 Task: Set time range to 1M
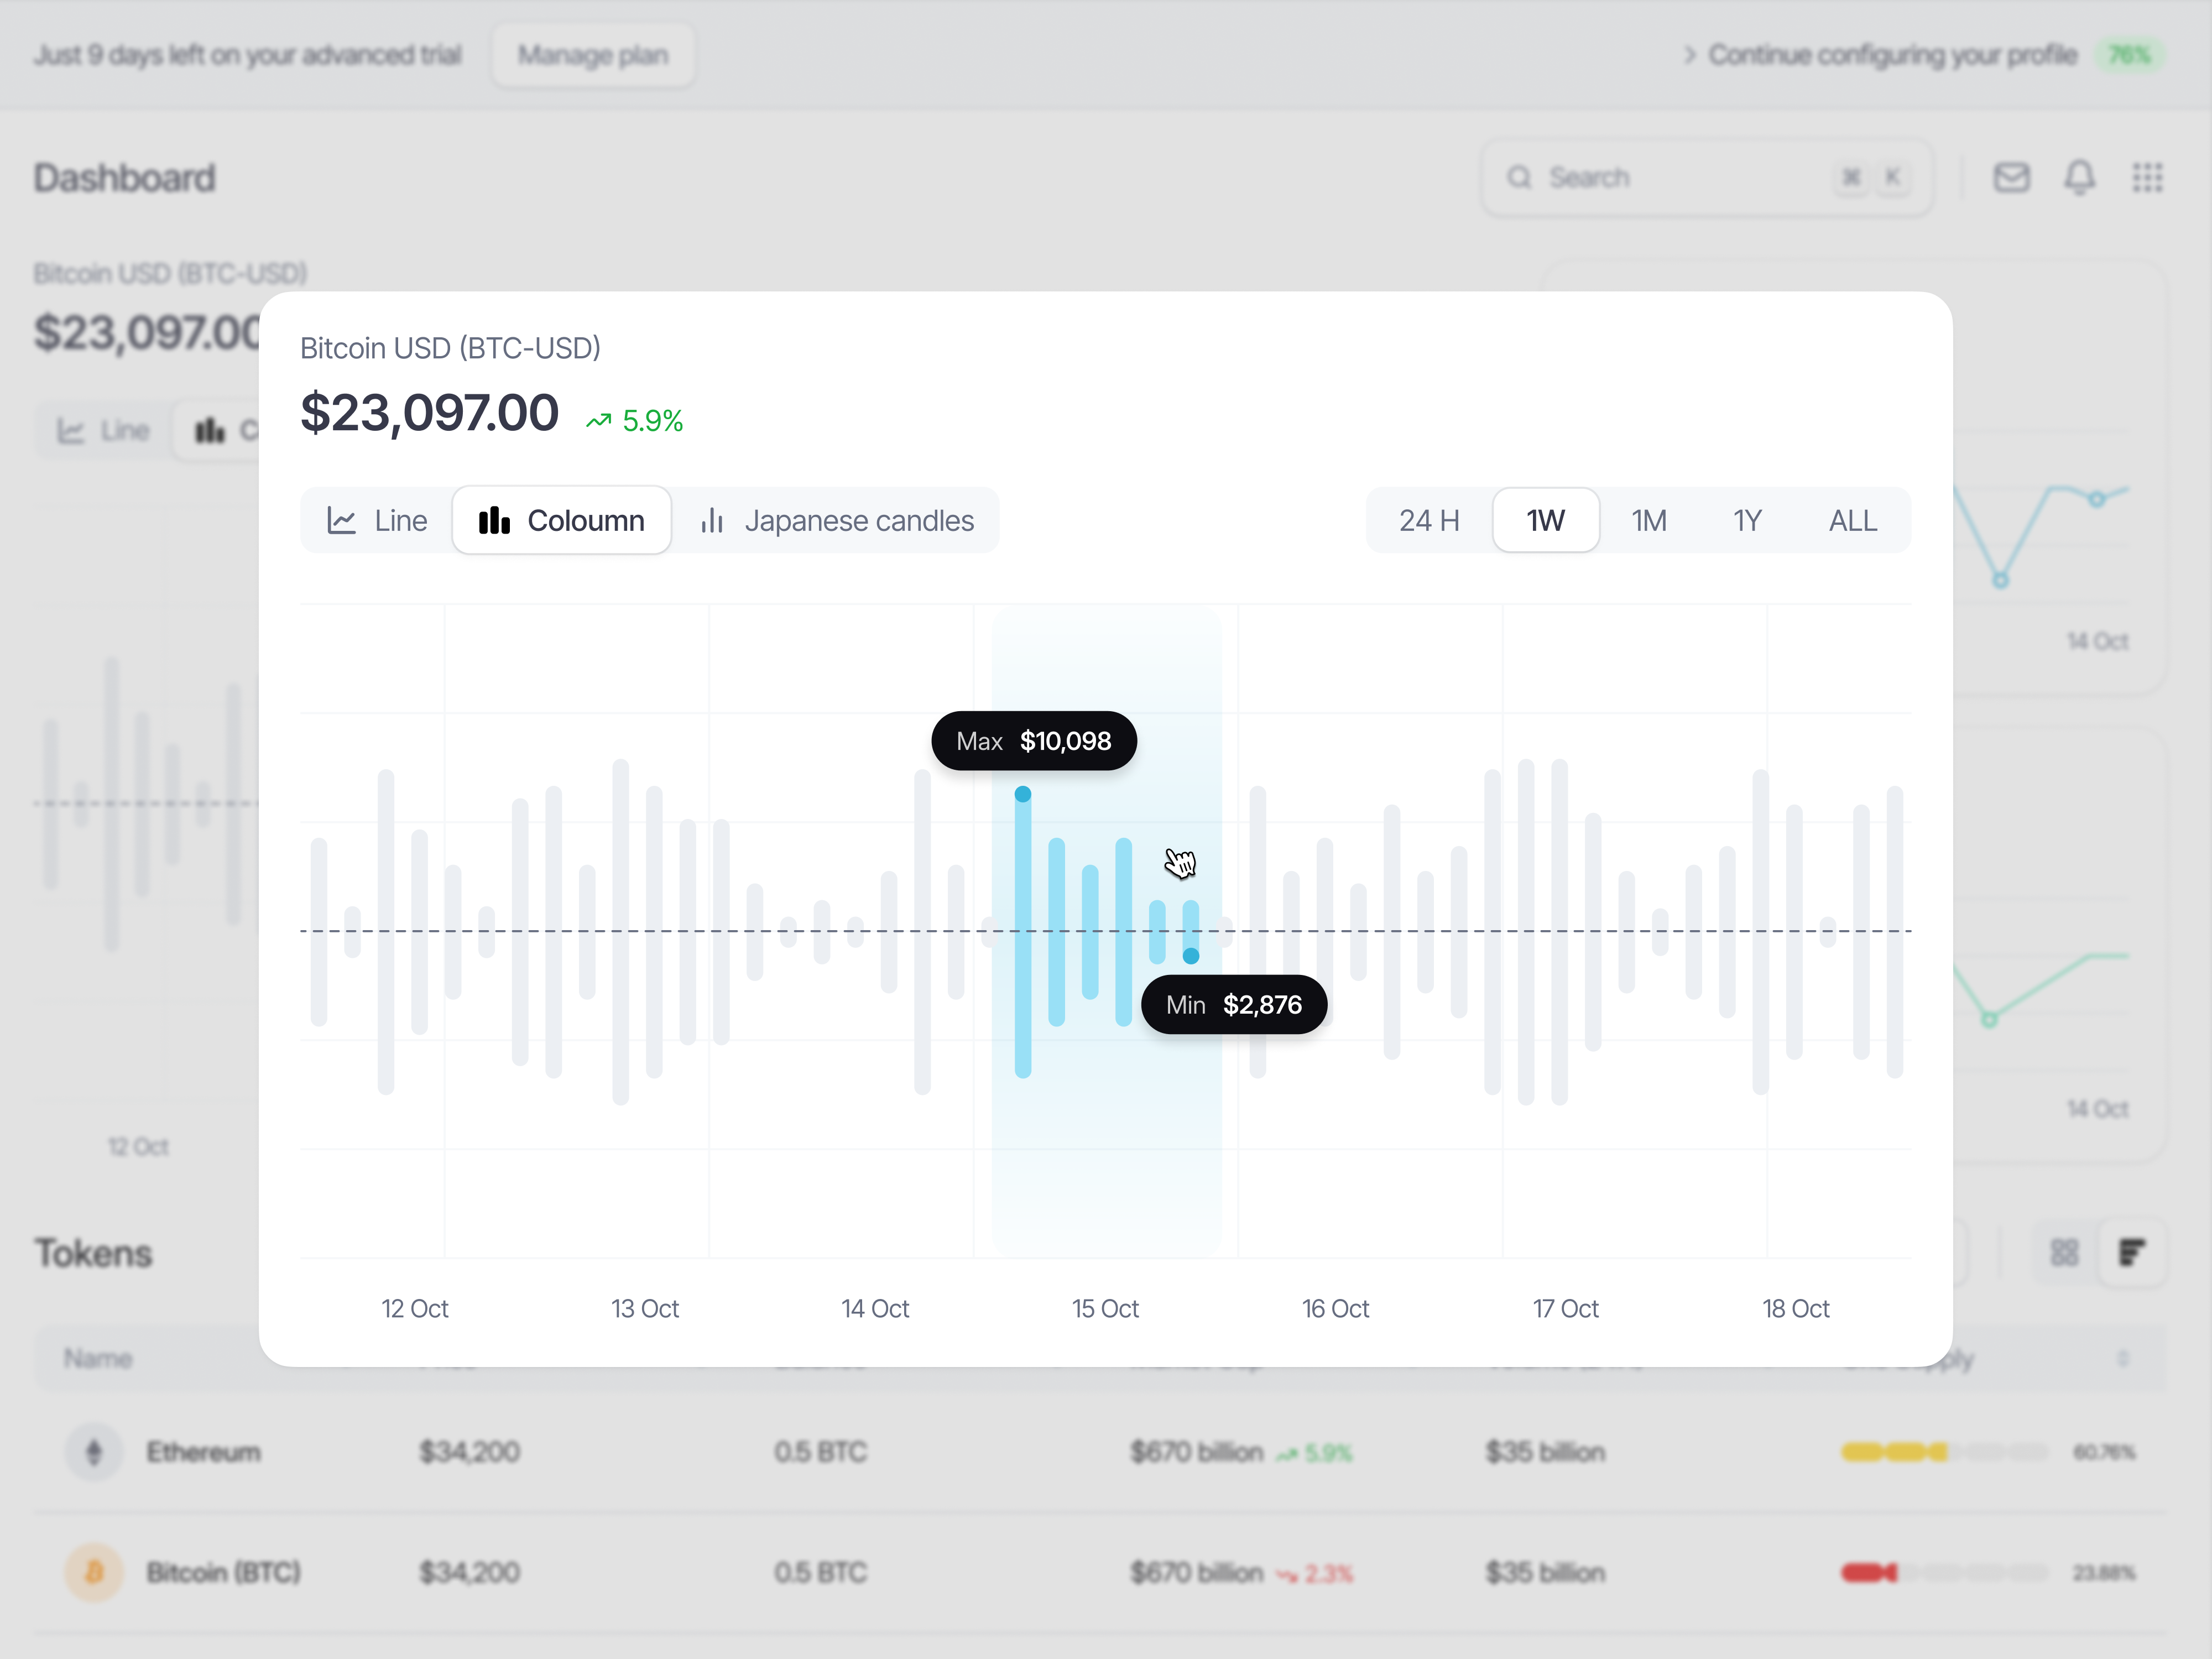pos(1649,520)
